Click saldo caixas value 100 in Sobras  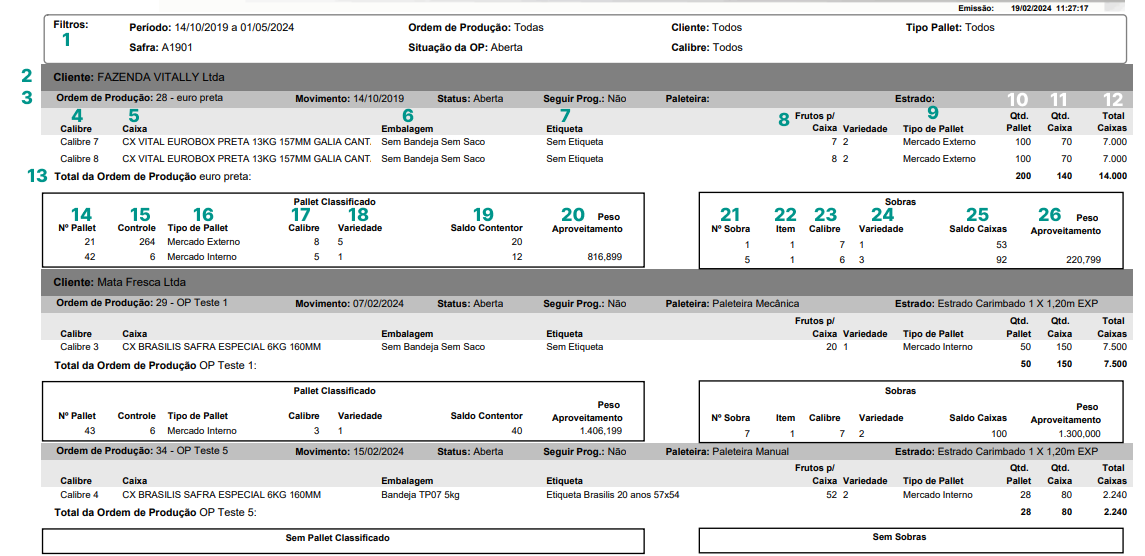pos(998,433)
